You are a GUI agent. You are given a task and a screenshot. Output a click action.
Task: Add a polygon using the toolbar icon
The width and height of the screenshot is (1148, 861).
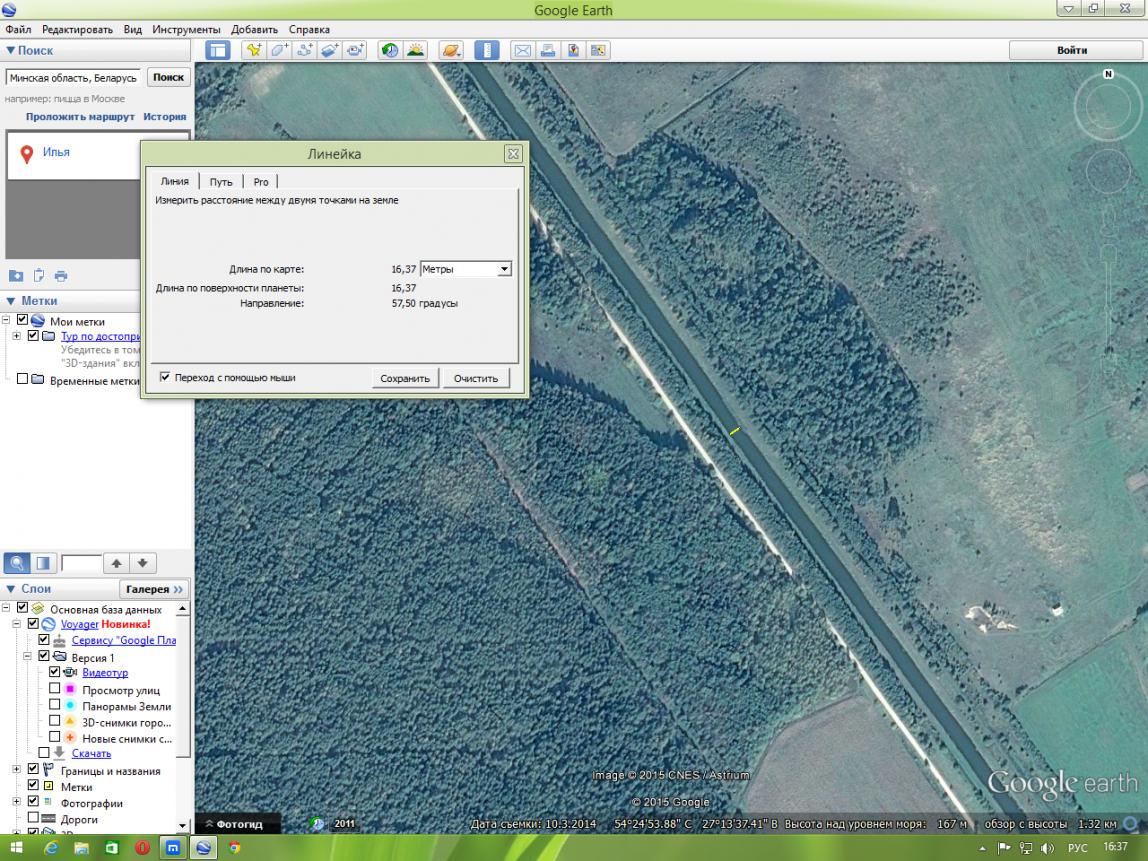pyautogui.click(x=279, y=51)
